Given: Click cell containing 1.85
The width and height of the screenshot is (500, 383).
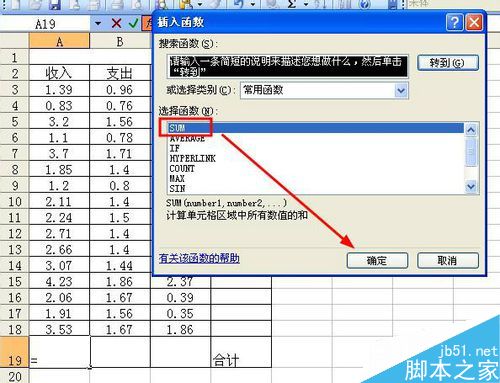Looking at the screenshot, I should [x=59, y=169].
